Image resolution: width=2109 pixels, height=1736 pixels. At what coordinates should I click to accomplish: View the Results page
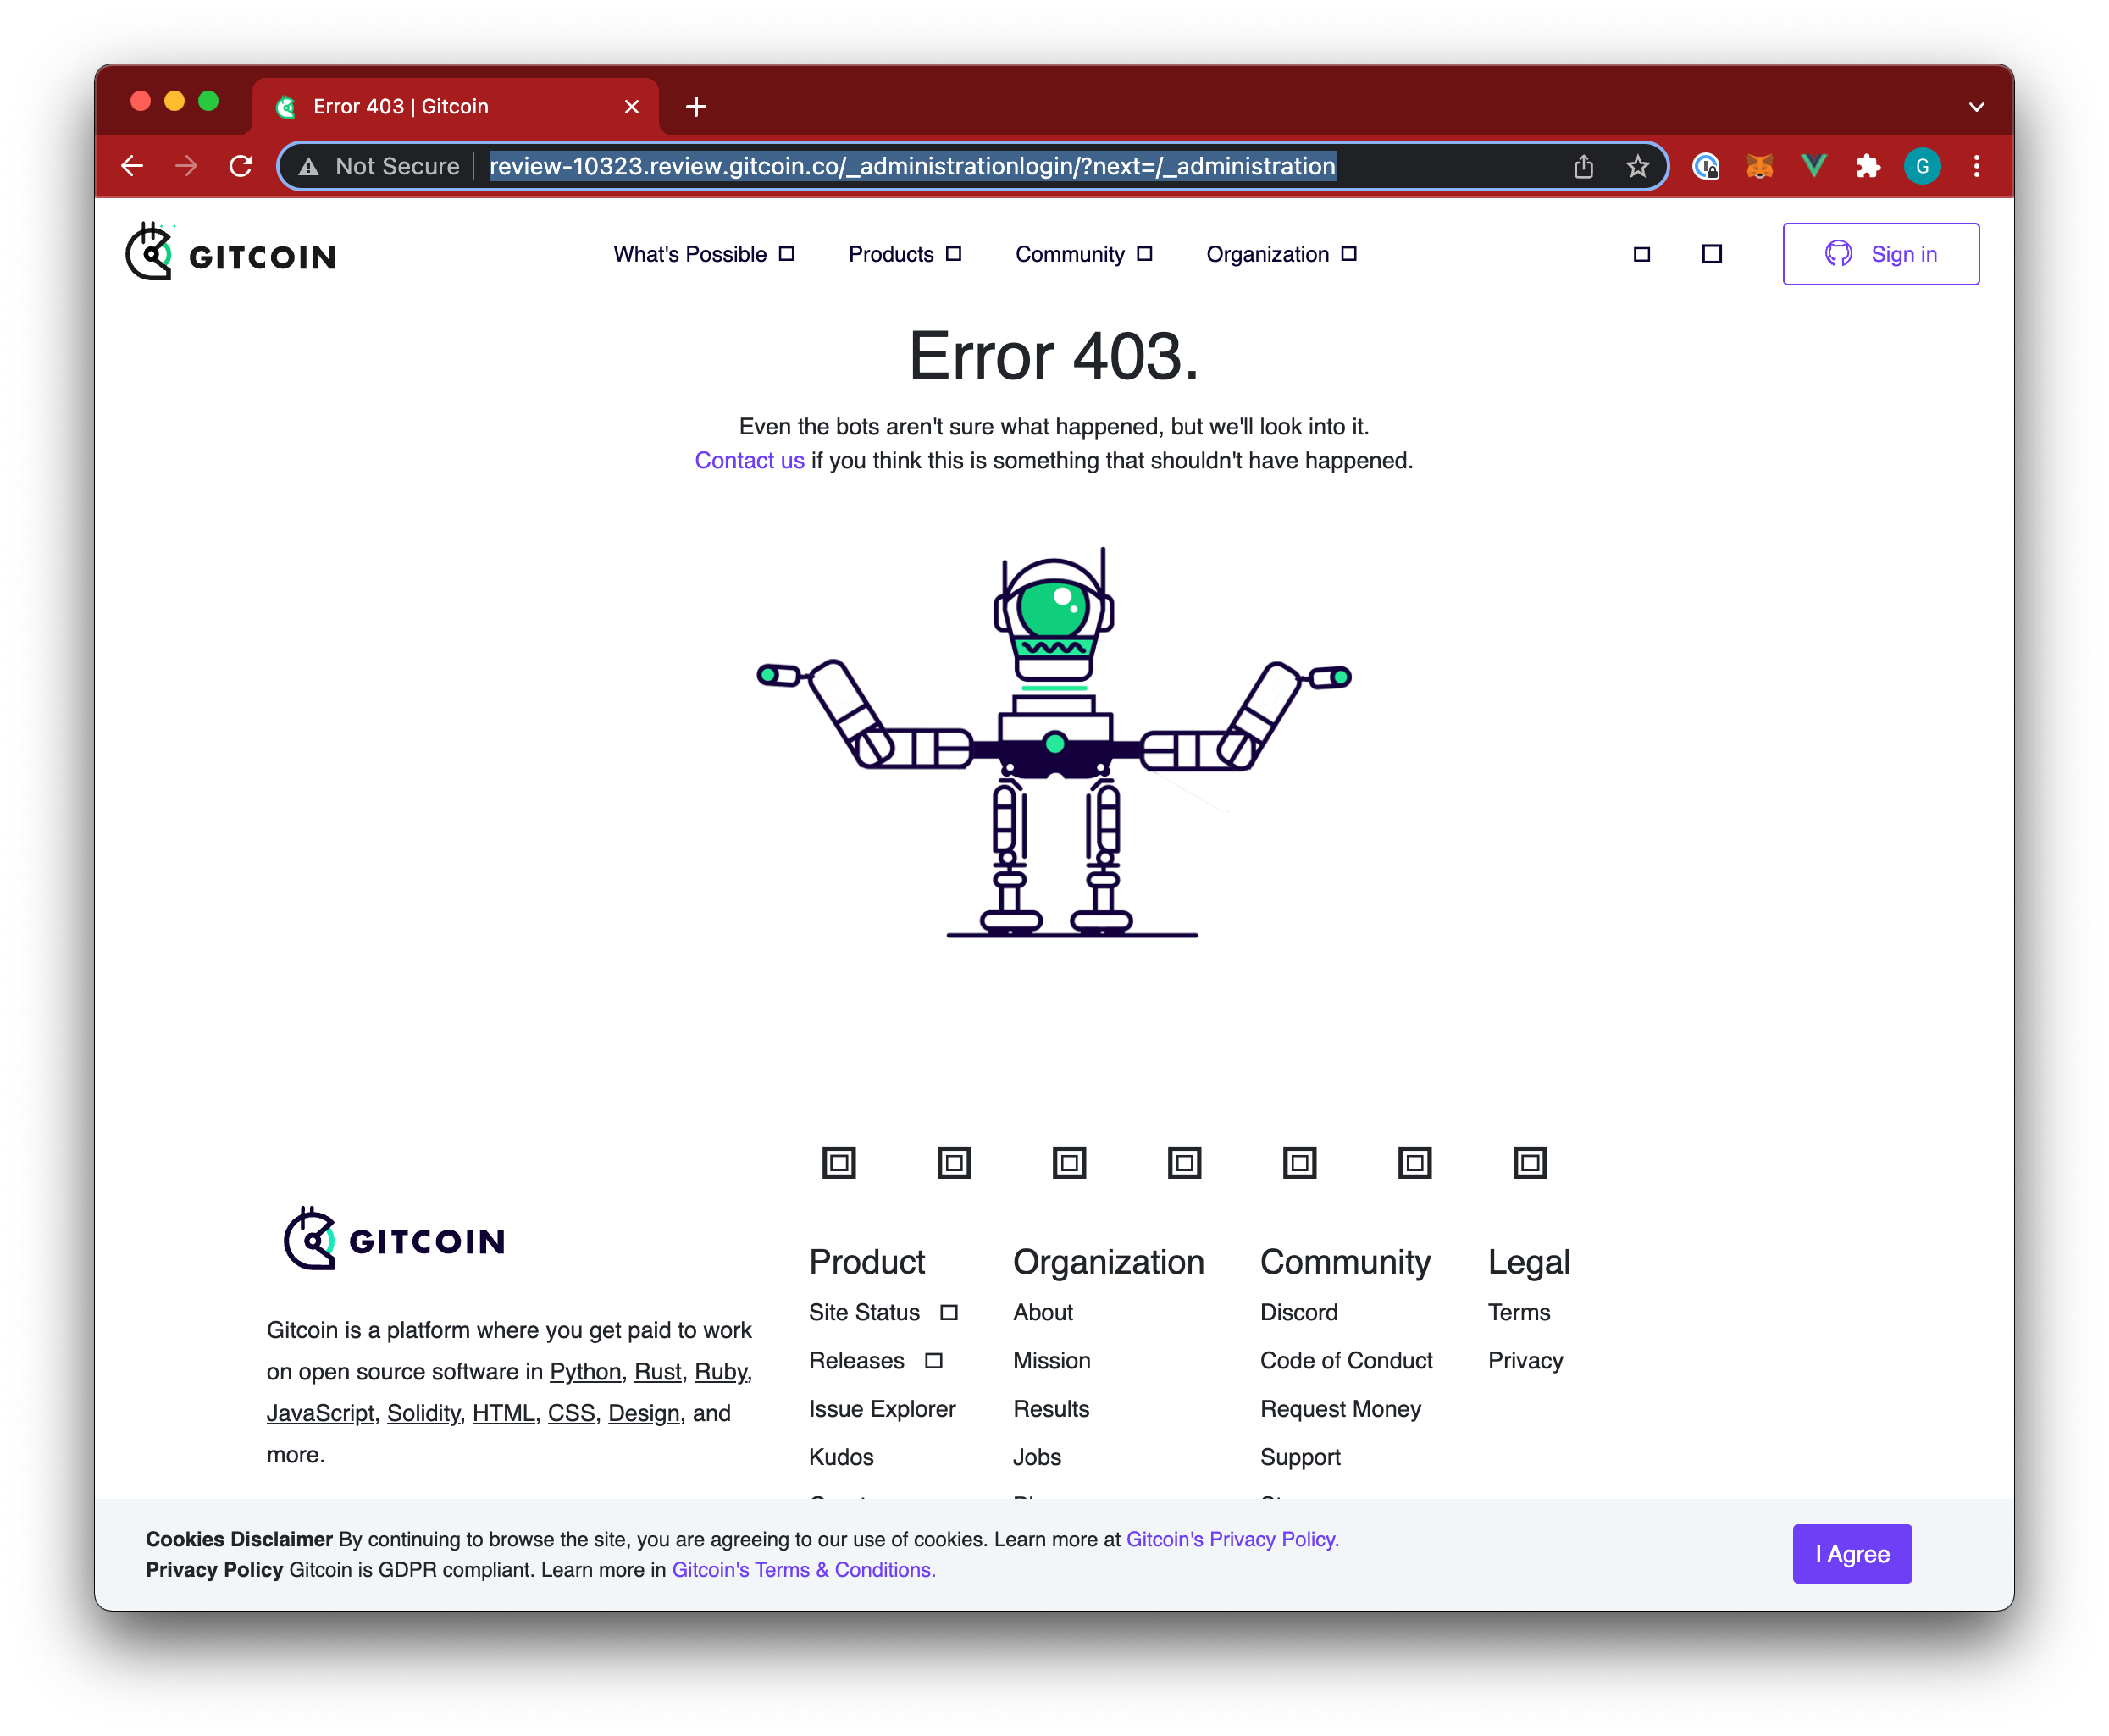point(1051,1408)
